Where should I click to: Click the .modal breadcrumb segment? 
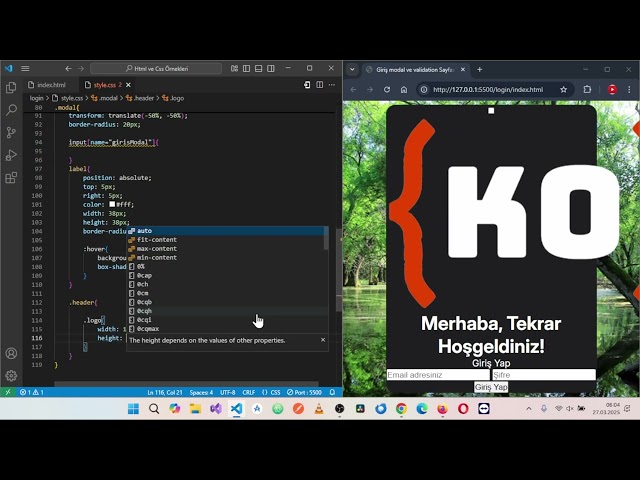106,98
